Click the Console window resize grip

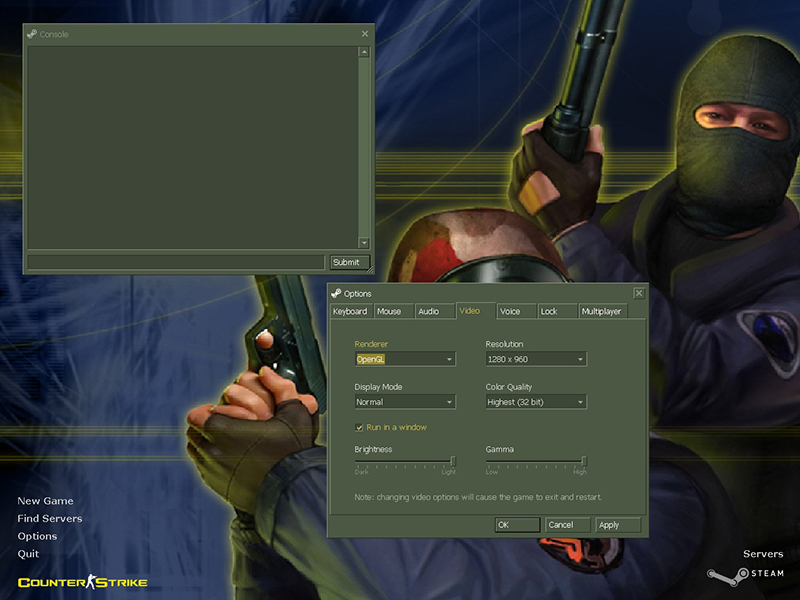(x=370, y=269)
